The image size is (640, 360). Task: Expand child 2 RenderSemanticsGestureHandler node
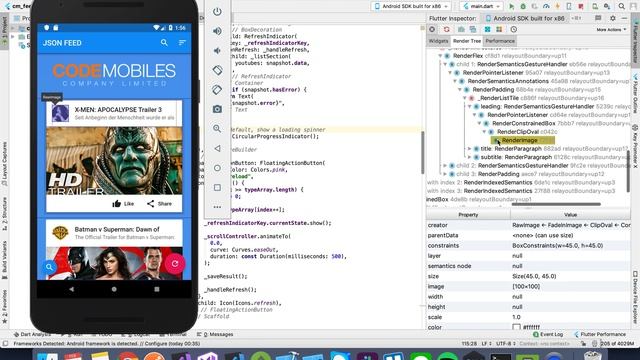click(445, 166)
